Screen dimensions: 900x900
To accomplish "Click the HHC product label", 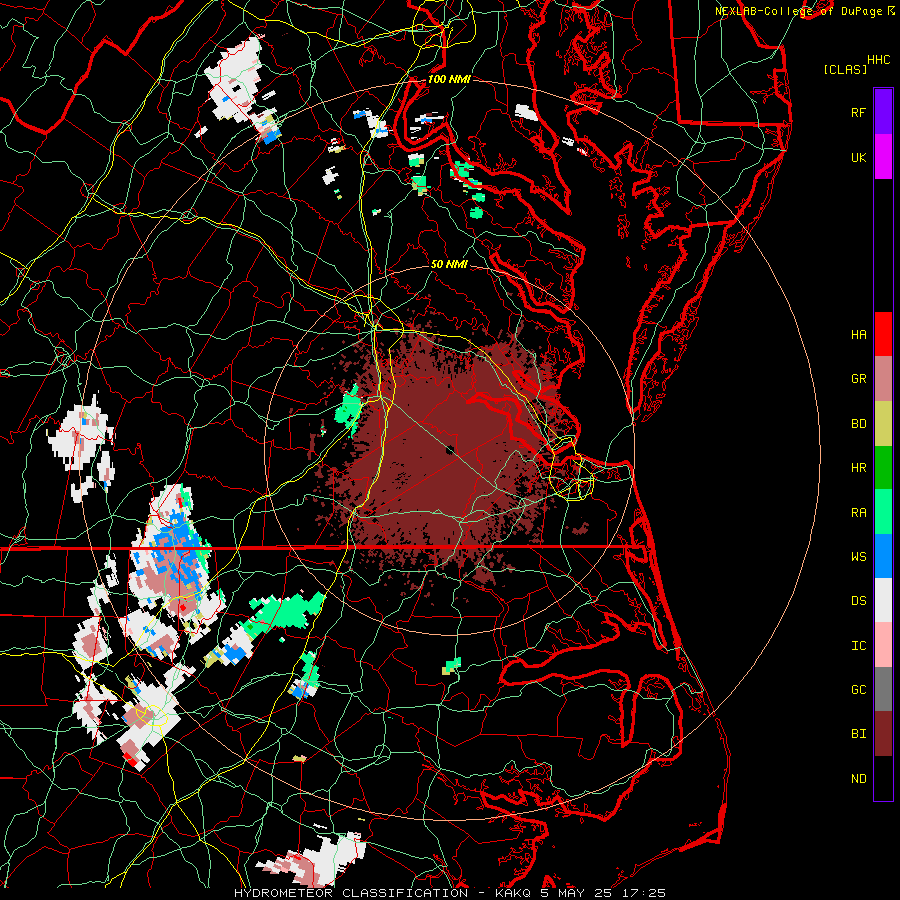I will [879, 60].
